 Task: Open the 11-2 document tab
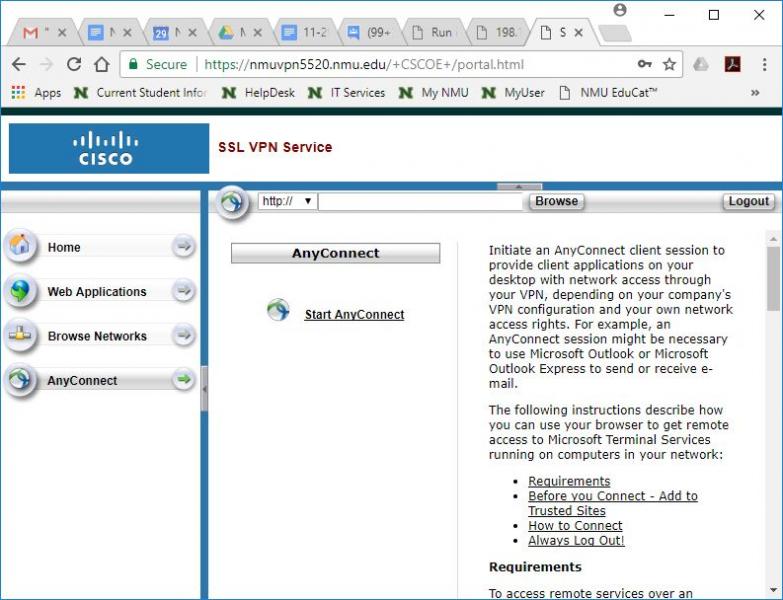(306, 33)
